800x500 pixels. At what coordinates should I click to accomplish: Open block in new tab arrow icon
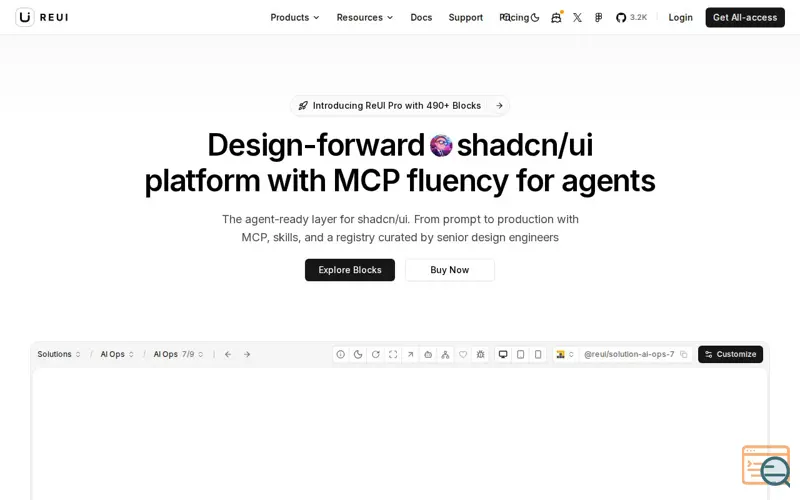click(x=410, y=354)
